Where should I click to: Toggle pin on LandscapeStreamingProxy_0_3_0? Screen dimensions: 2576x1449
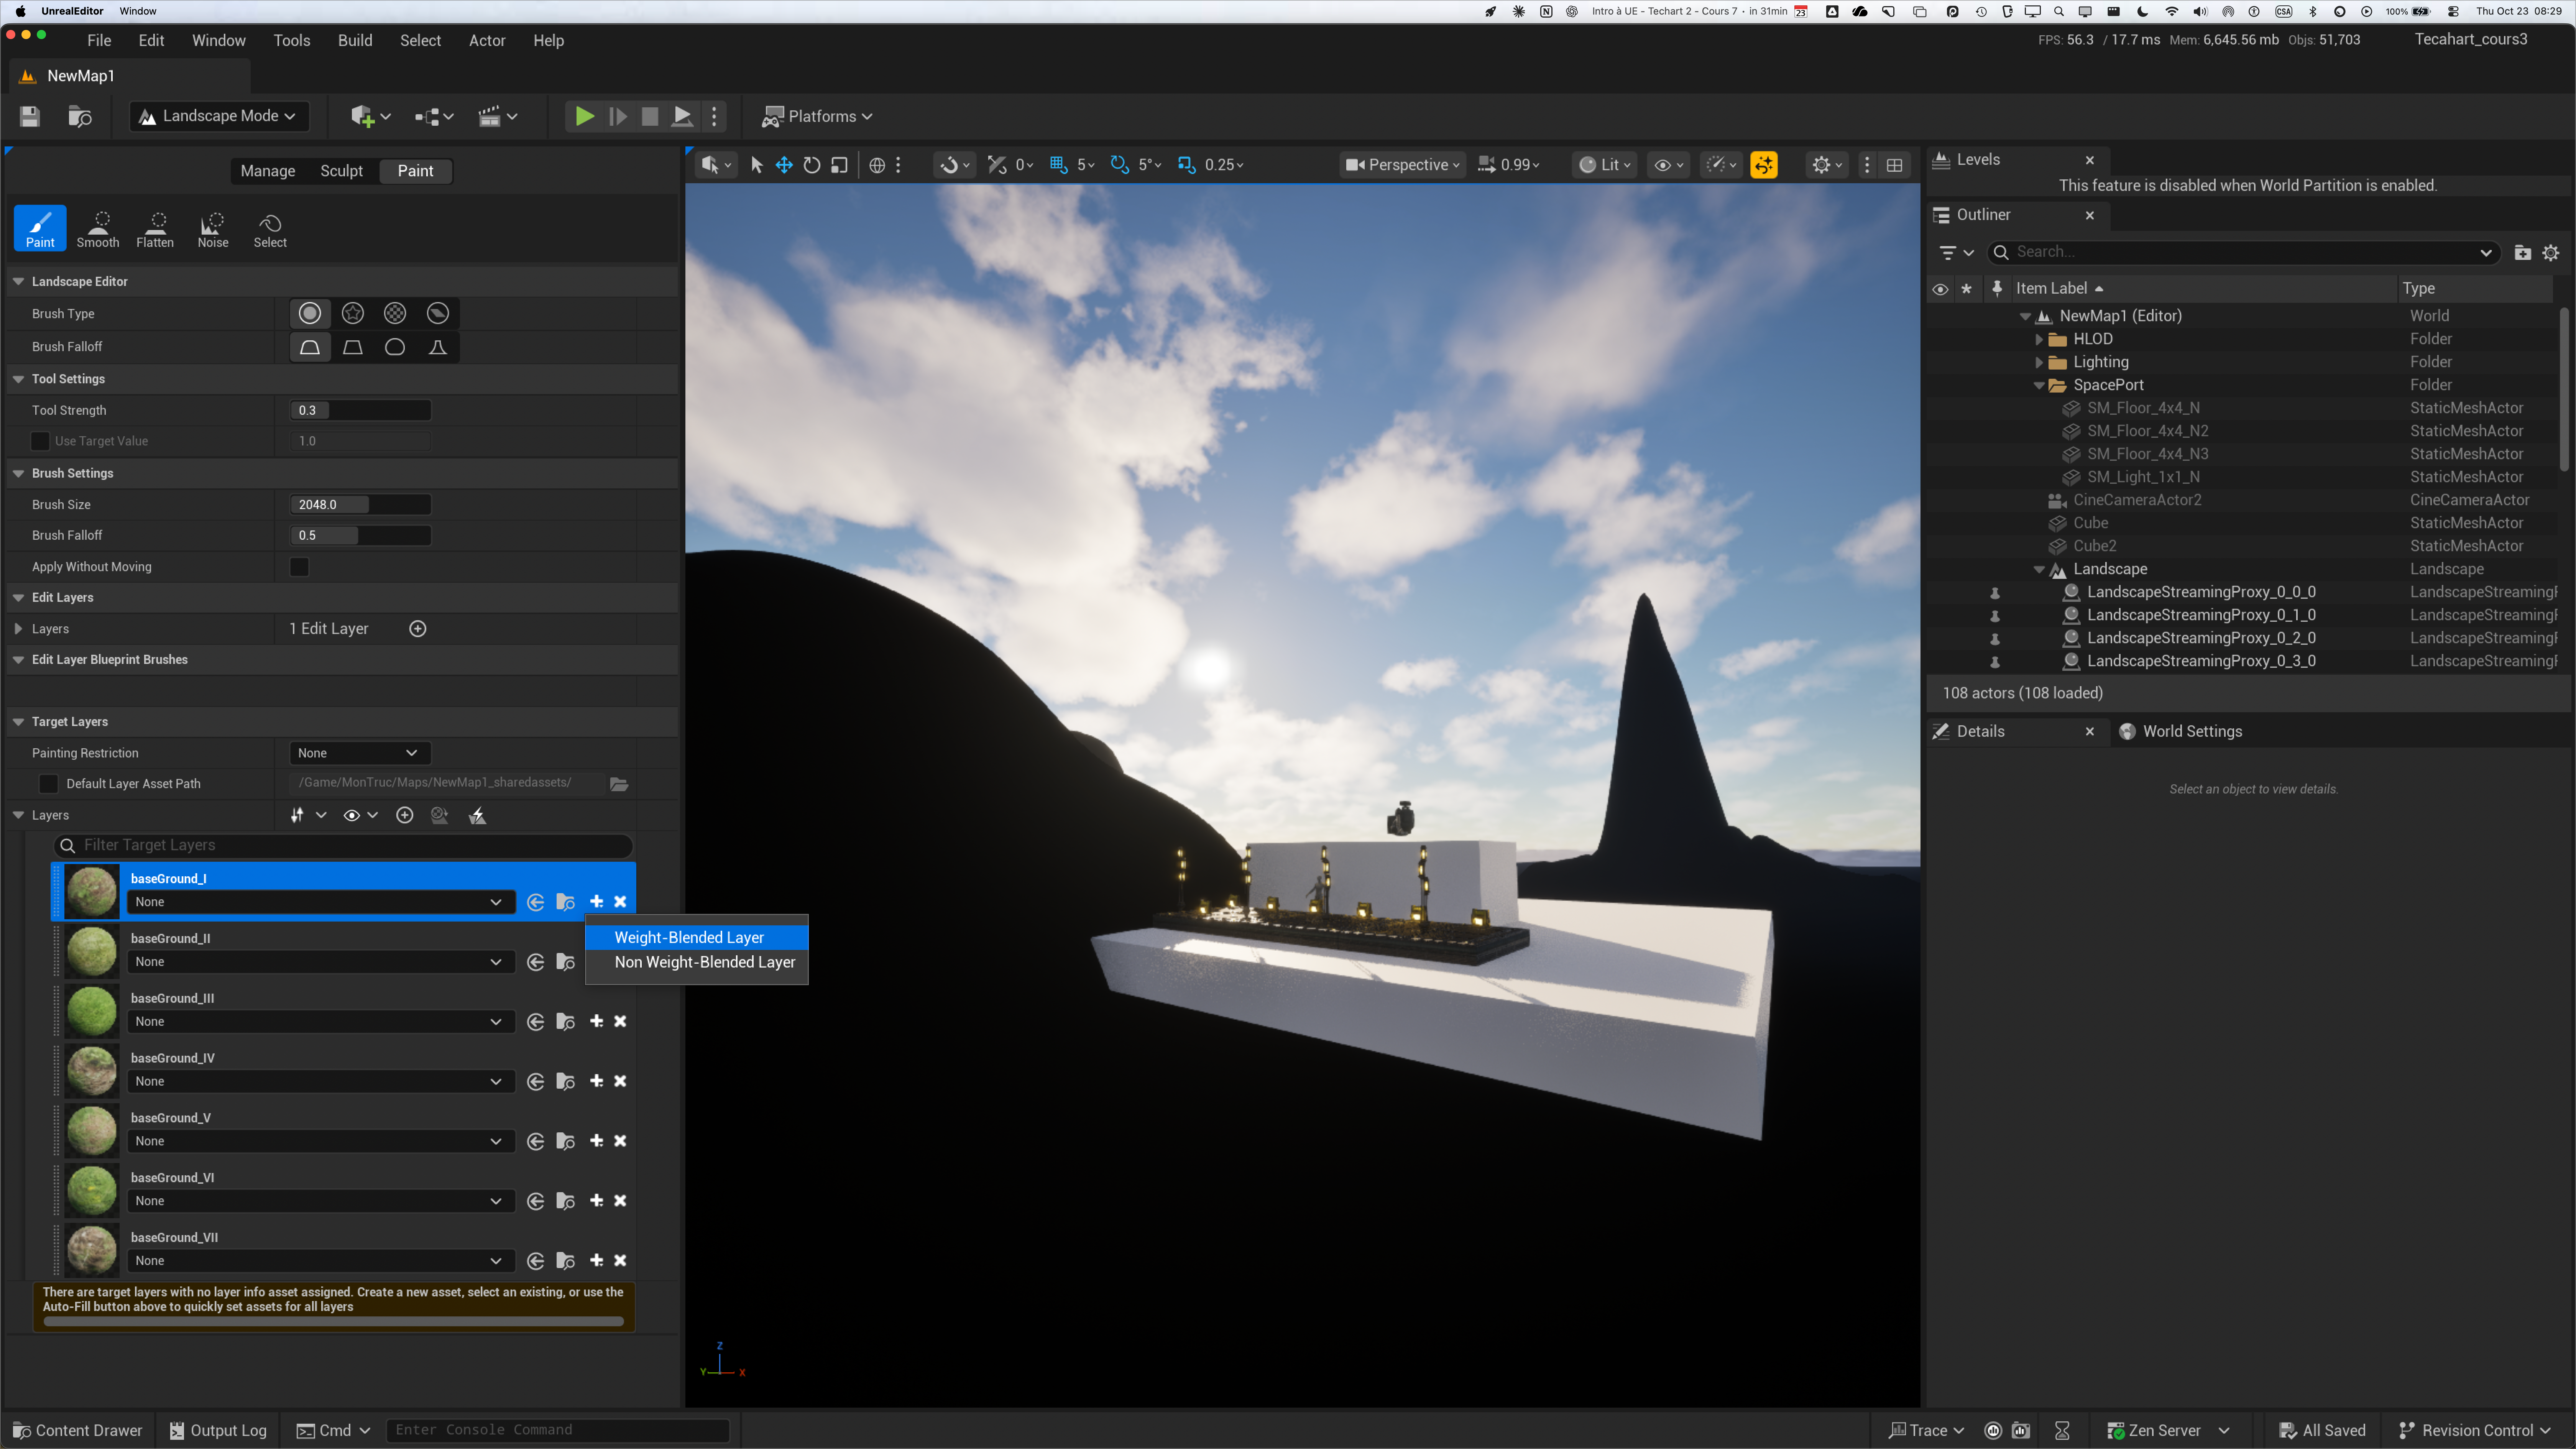(x=1995, y=662)
